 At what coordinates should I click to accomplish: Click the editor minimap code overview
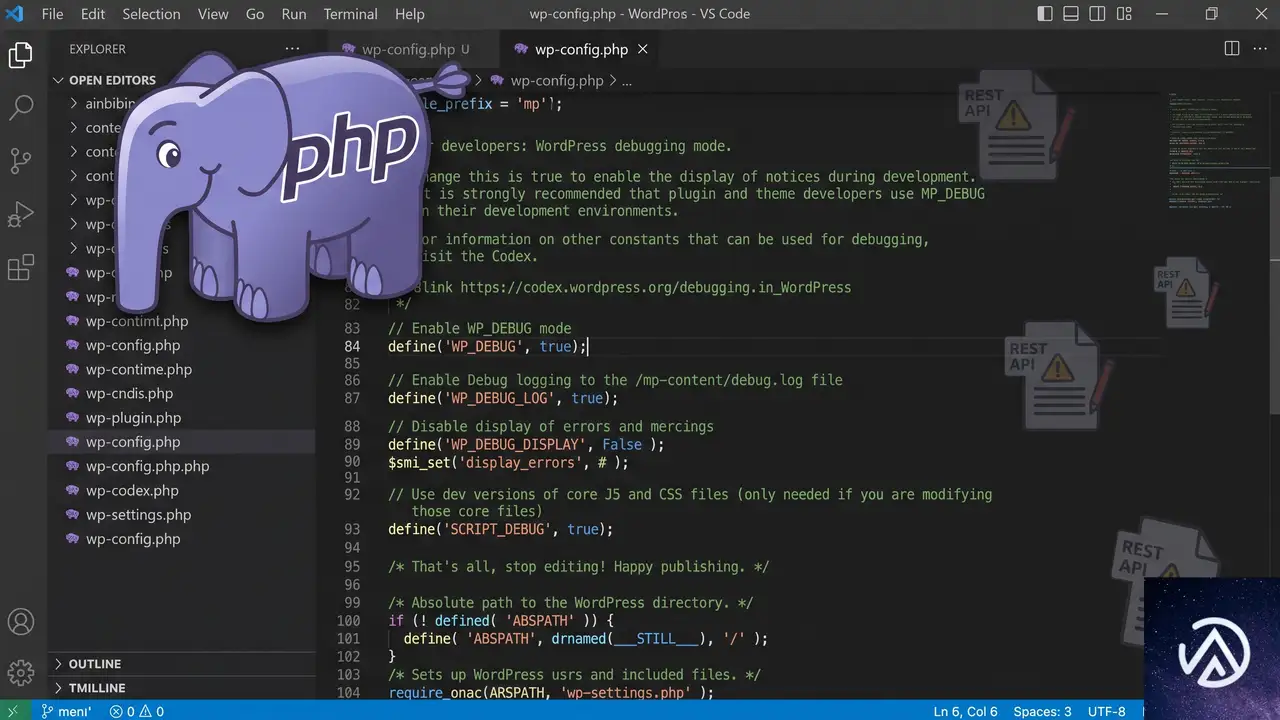[1214, 150]
